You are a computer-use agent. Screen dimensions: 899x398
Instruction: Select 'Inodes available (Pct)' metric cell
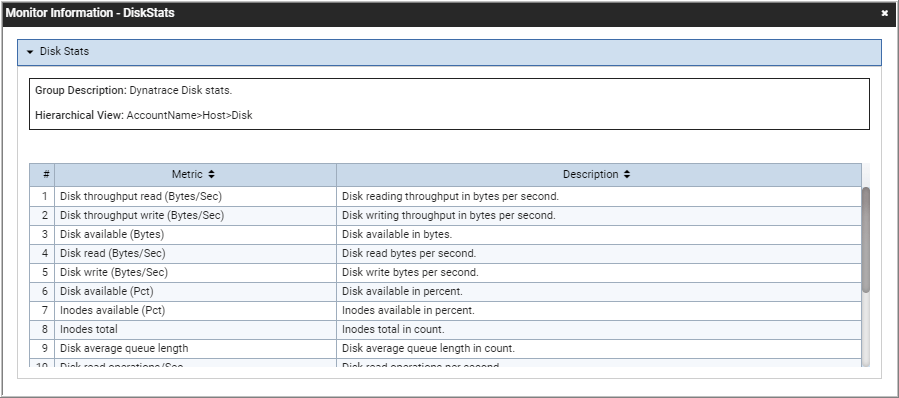point(196,310)
